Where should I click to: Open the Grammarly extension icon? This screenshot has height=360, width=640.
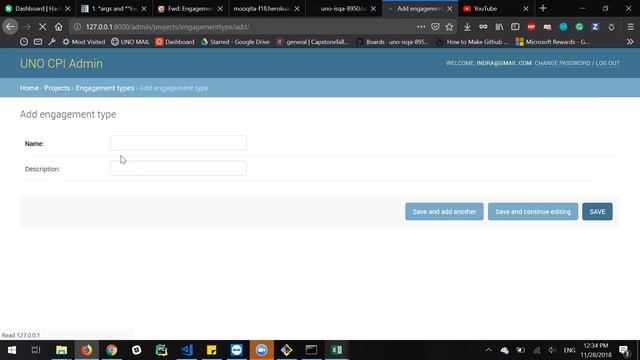[x=579, y=27]
